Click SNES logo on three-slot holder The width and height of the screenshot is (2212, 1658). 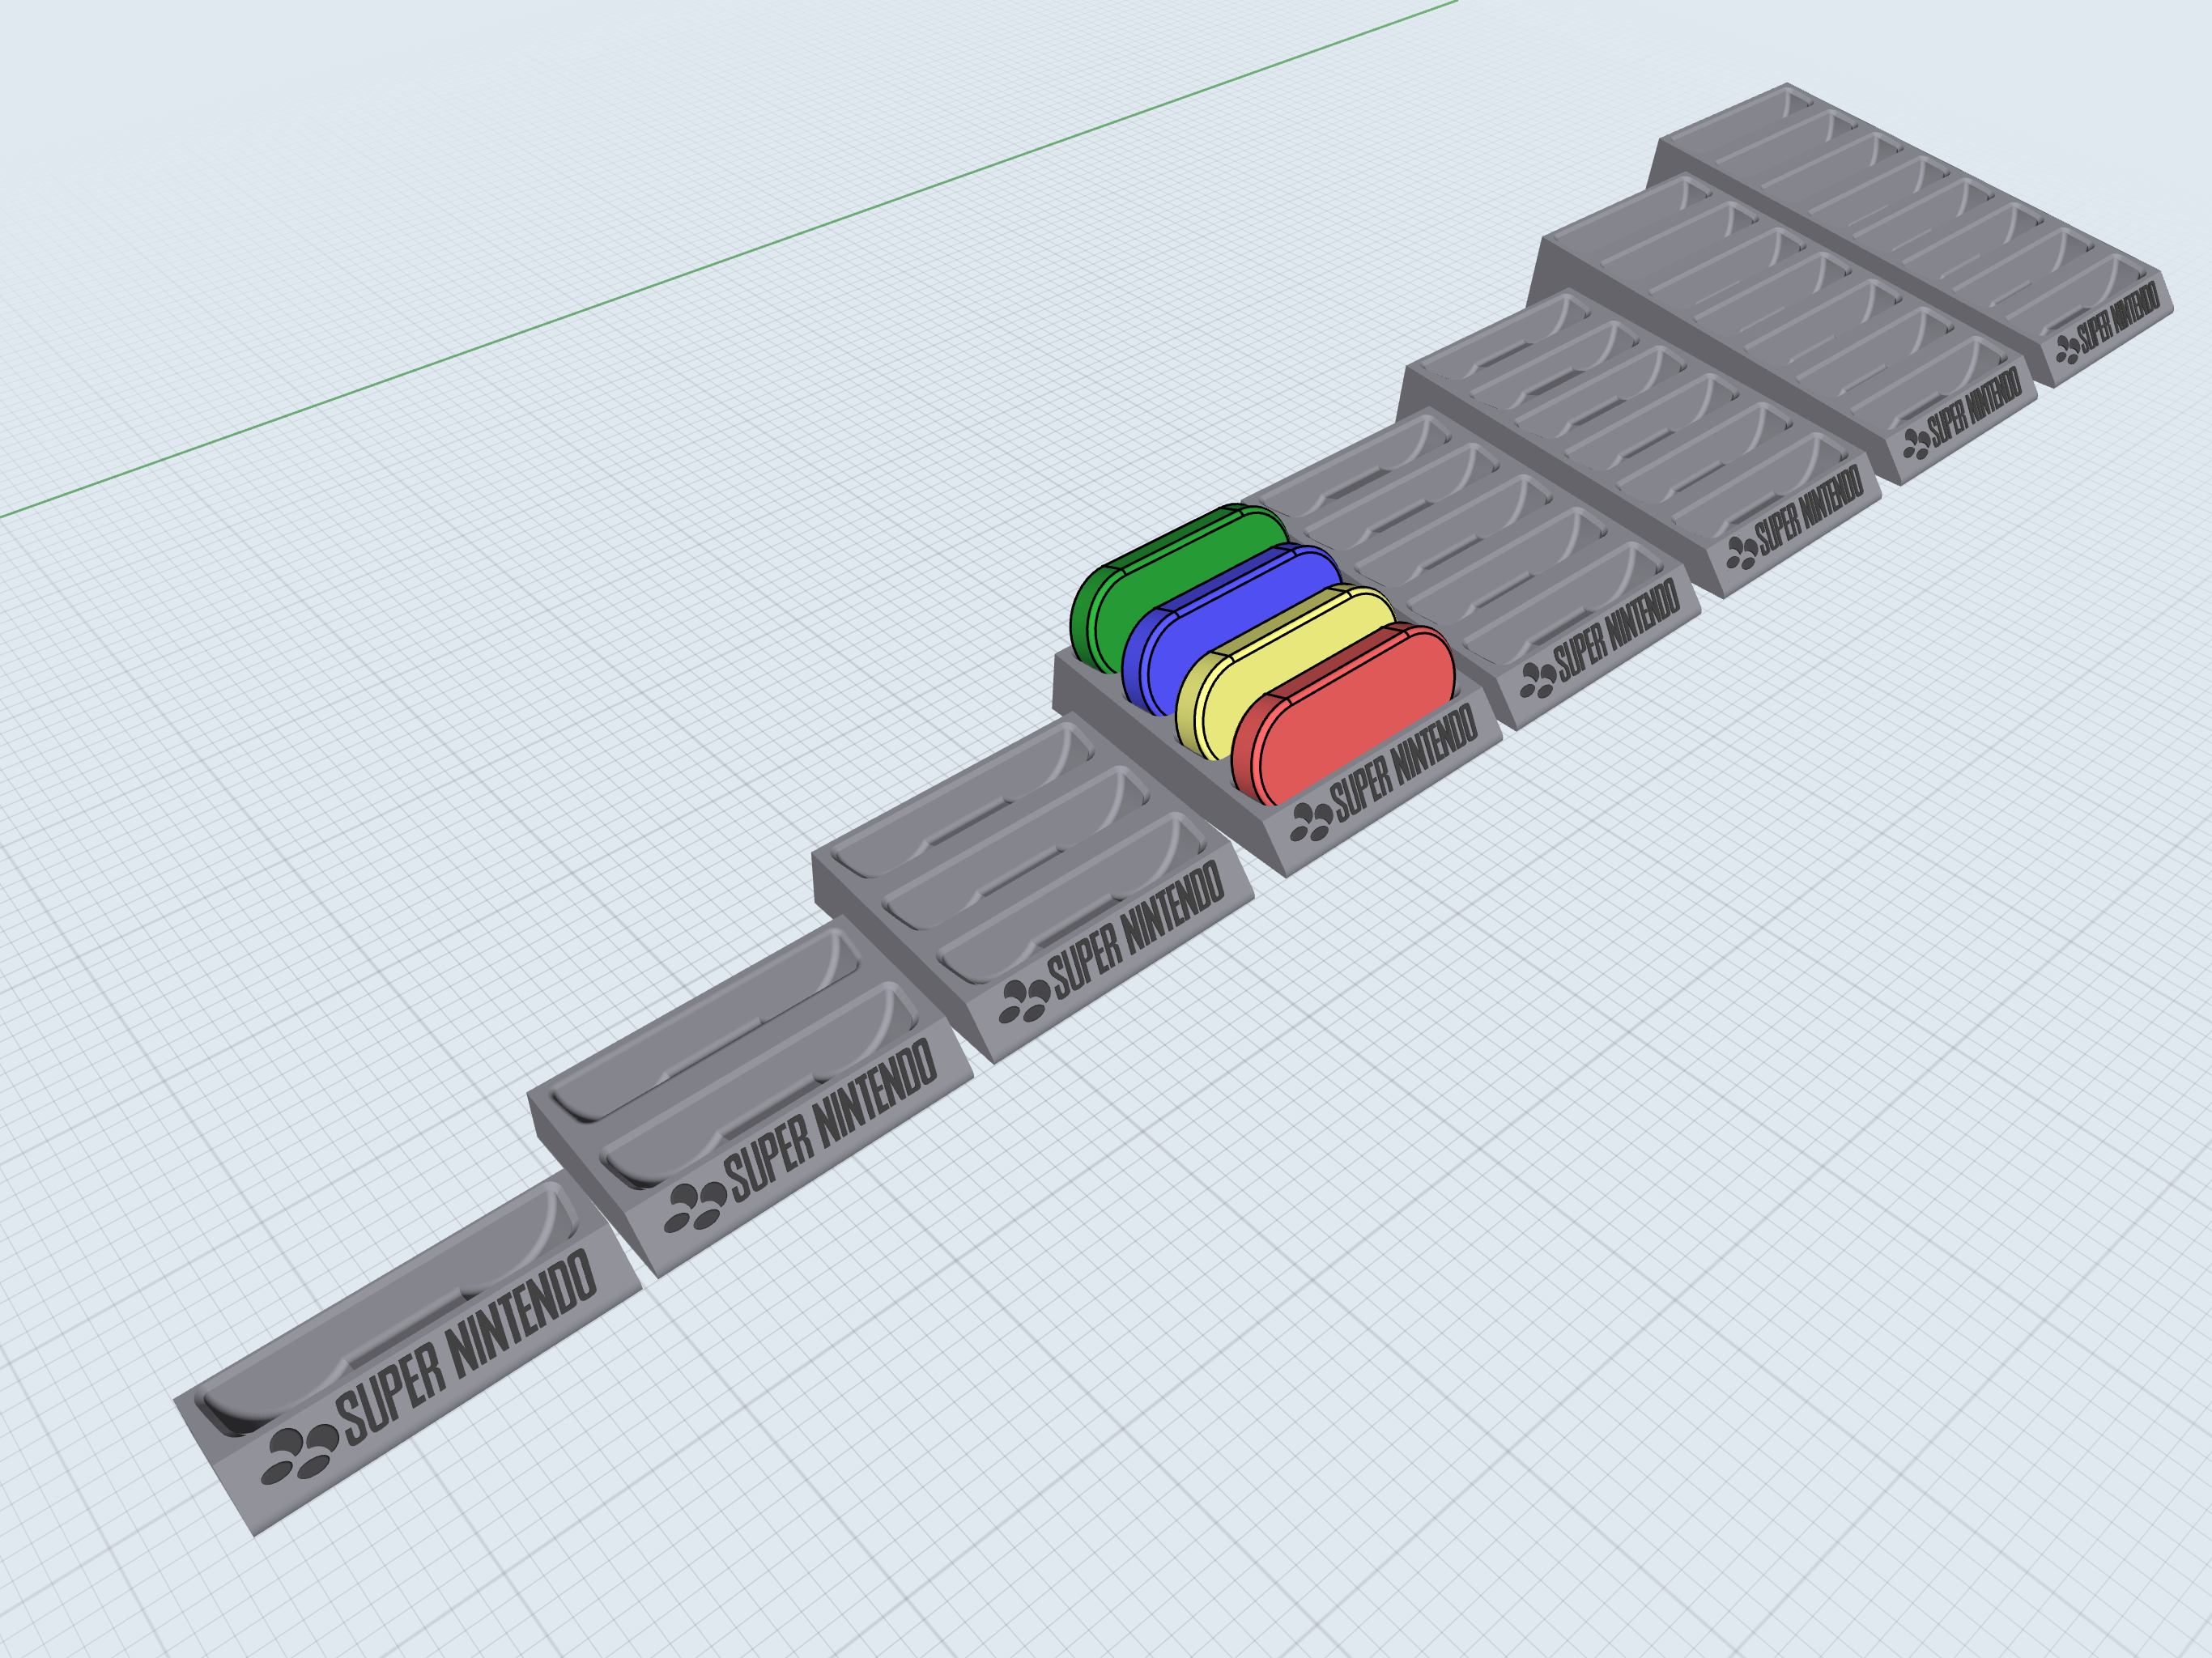click(1024, 1002)
